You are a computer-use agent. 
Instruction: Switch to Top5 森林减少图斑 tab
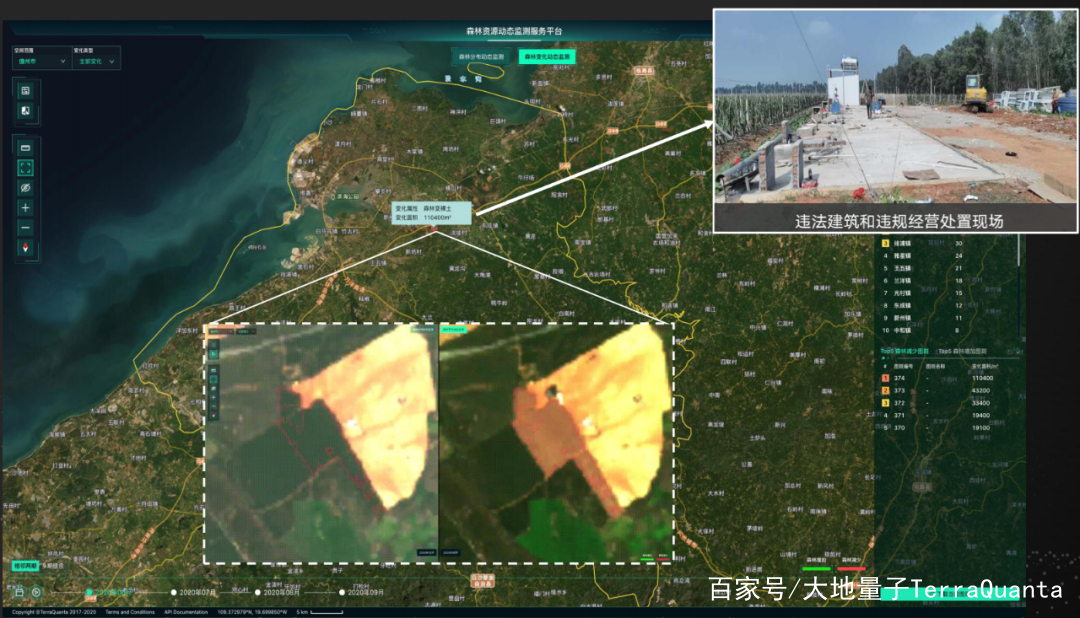[904, 351]
